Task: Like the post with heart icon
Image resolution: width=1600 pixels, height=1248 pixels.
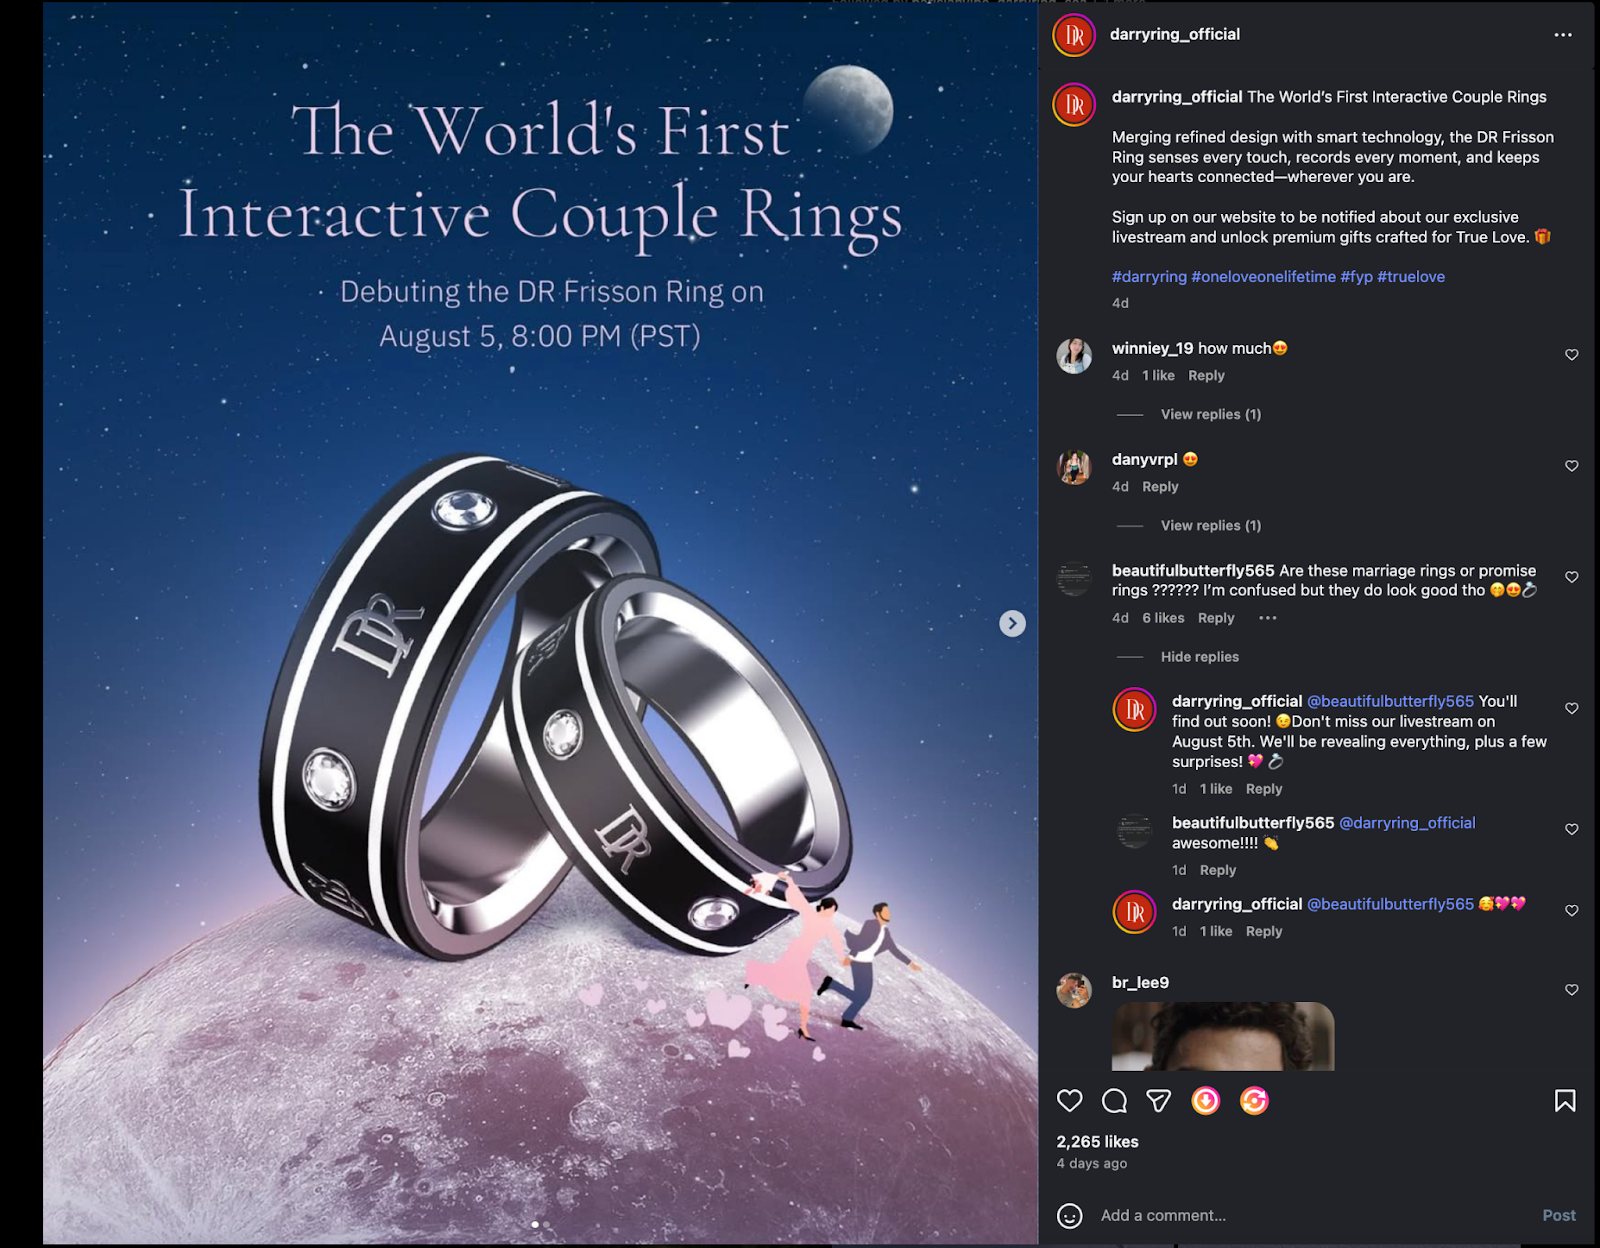Action: pos(1069,1101)
